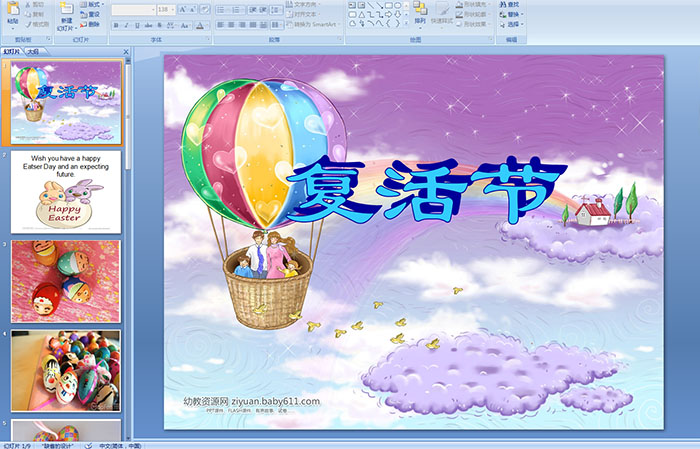Select the Arrow line shape

[379, 5]
